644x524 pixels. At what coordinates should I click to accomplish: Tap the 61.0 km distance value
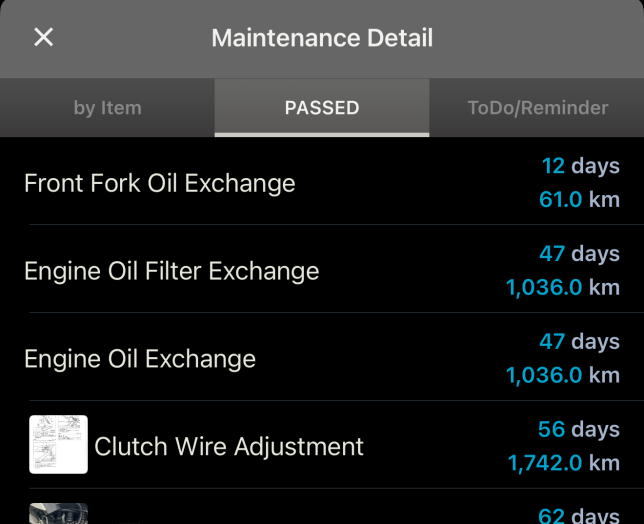pos(579,200)
